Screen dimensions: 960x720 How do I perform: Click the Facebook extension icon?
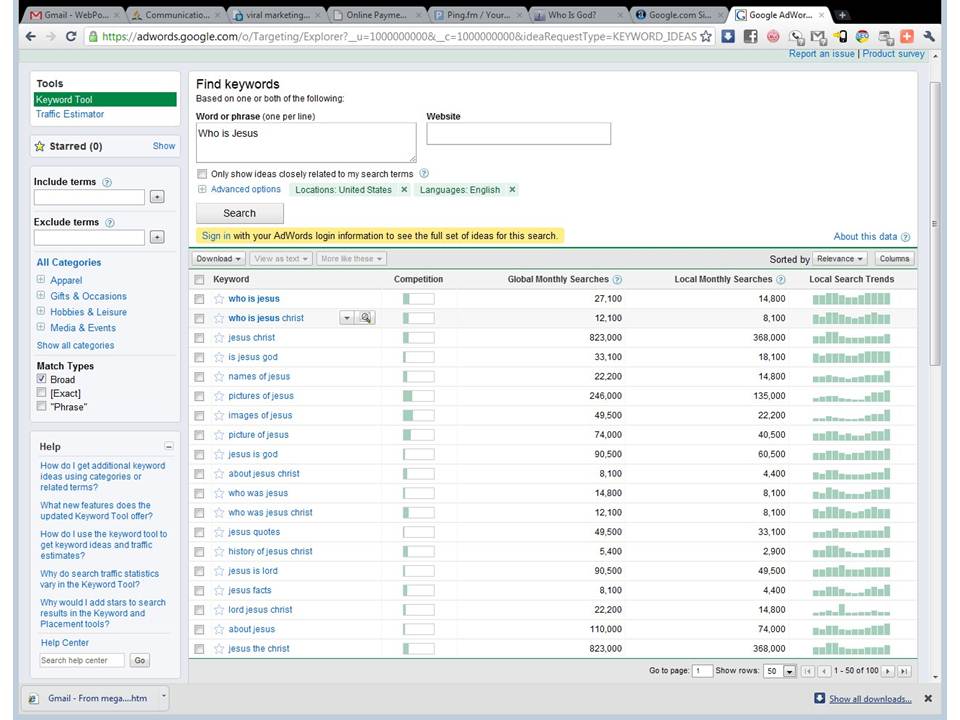750,36
